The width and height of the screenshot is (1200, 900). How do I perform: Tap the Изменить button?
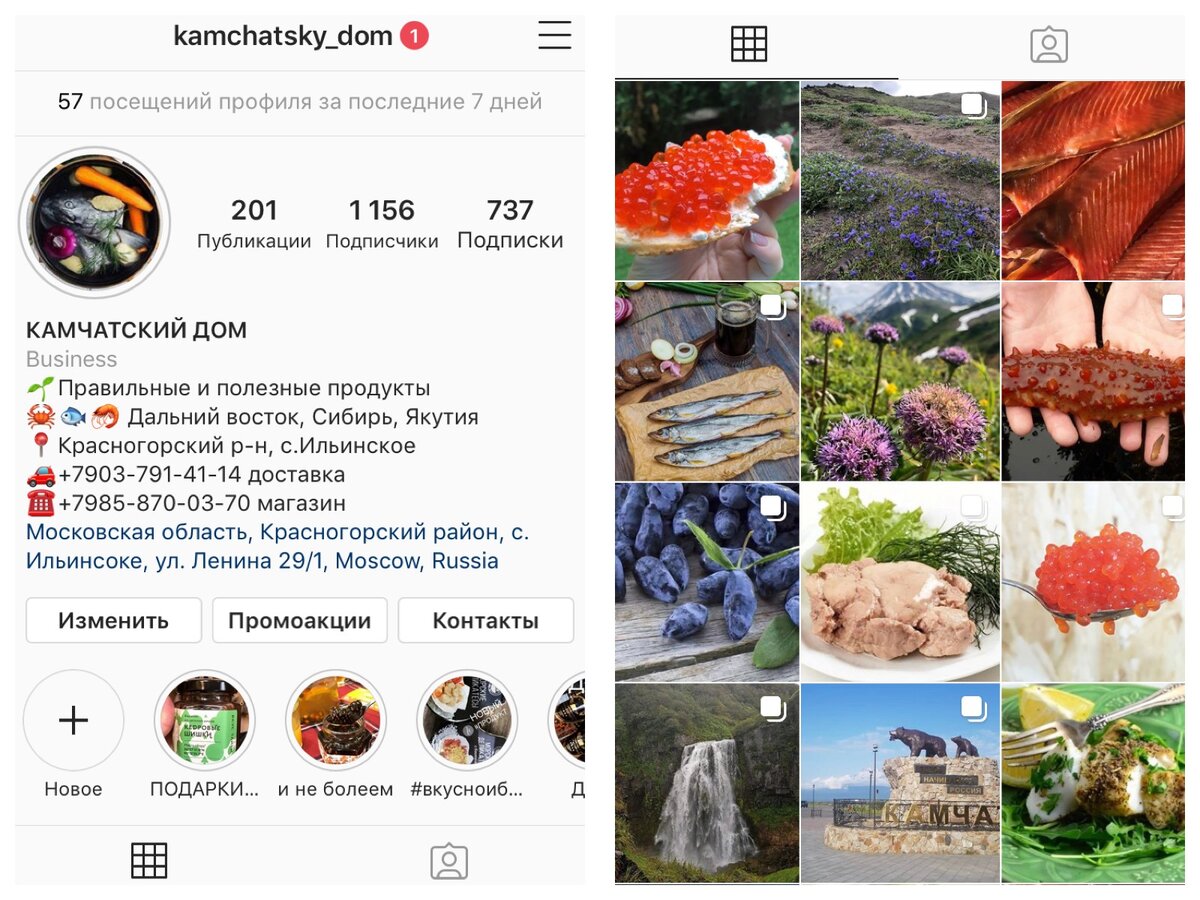114,620
